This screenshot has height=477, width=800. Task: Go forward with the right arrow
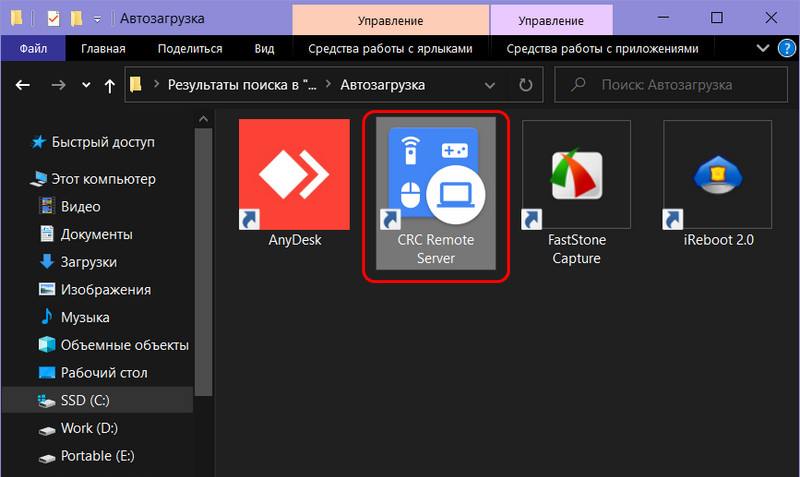(58, 85)
